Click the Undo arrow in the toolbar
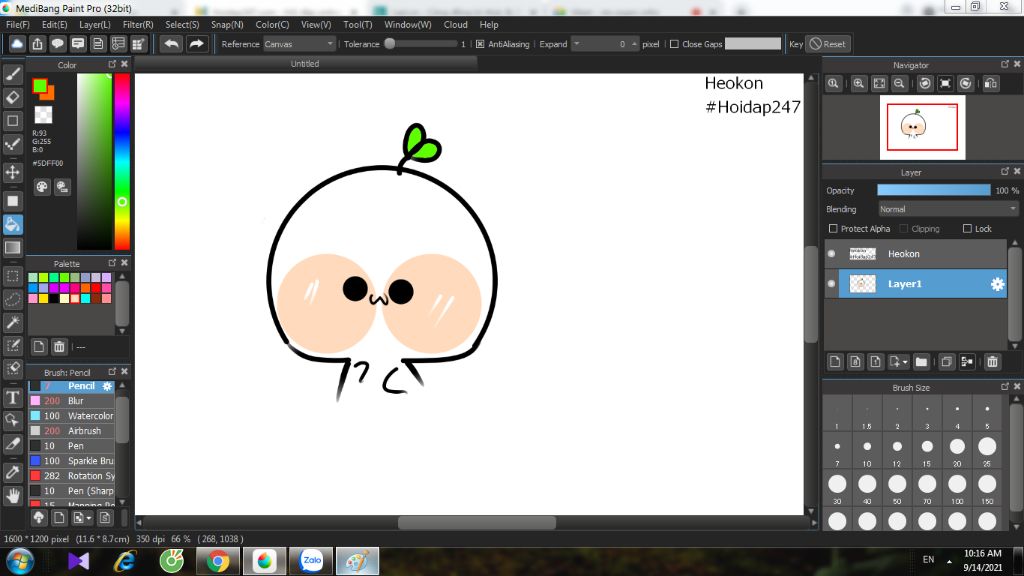 (172, 44)
